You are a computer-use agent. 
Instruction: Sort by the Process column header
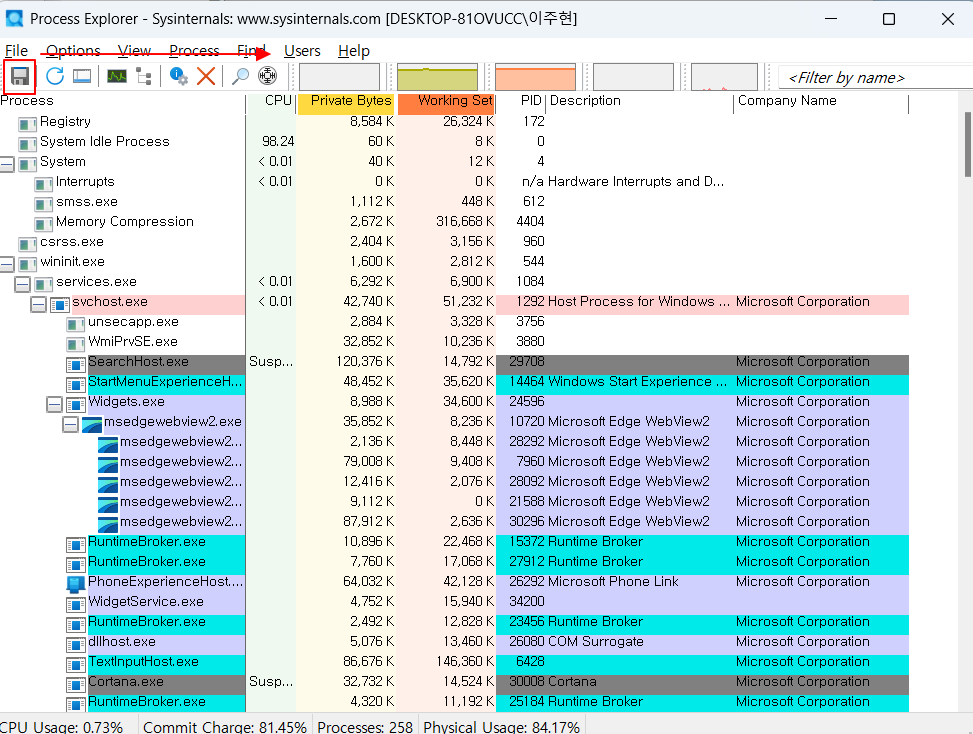click(123, 102)
